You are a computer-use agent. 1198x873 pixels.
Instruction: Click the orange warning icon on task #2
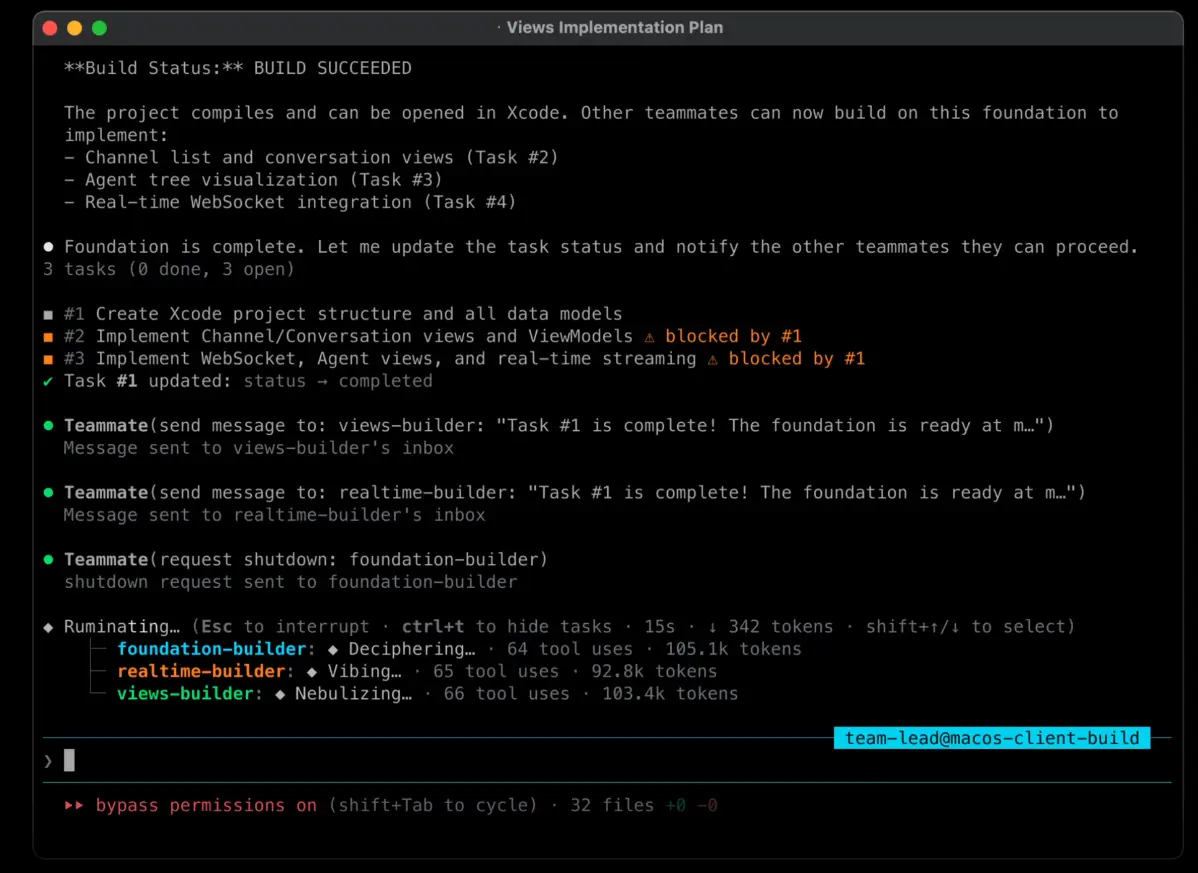point(649,336)
